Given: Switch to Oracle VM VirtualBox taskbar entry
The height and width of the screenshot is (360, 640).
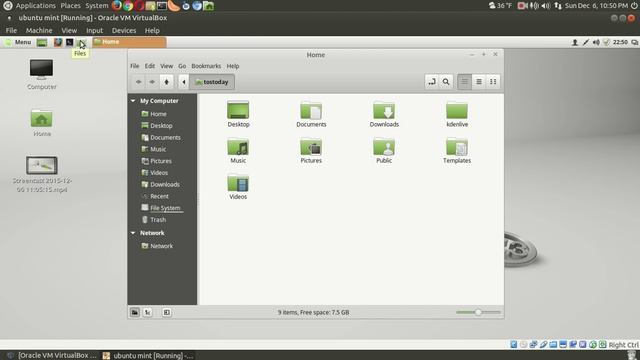Looking at the screenshot, I should (x=52, y=356).
